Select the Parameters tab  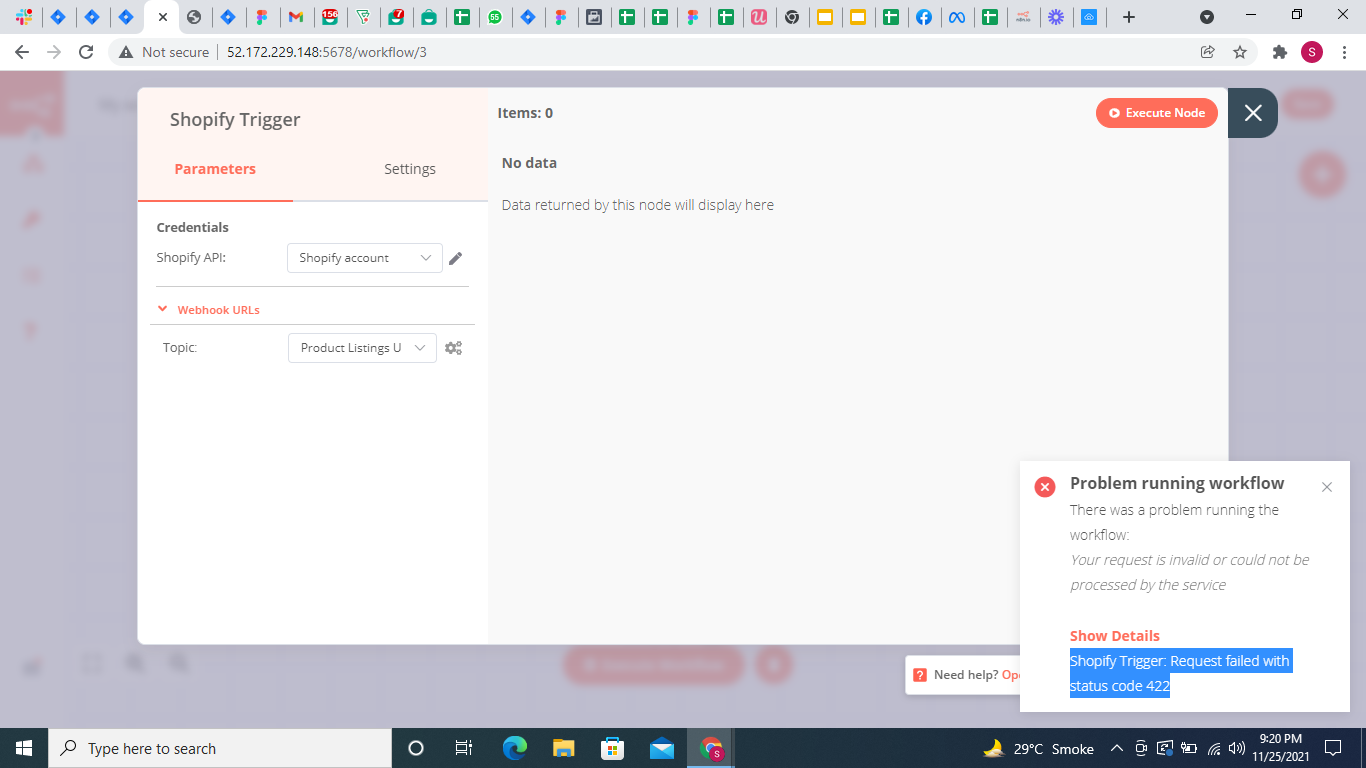pyautogui.click(x=215, y=168)
